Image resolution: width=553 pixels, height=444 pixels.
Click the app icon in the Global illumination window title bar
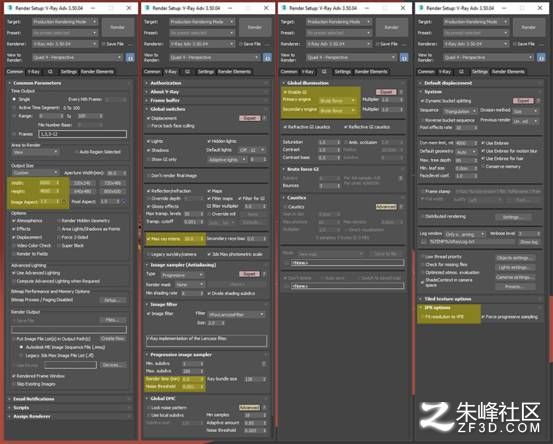pos(284,7)
